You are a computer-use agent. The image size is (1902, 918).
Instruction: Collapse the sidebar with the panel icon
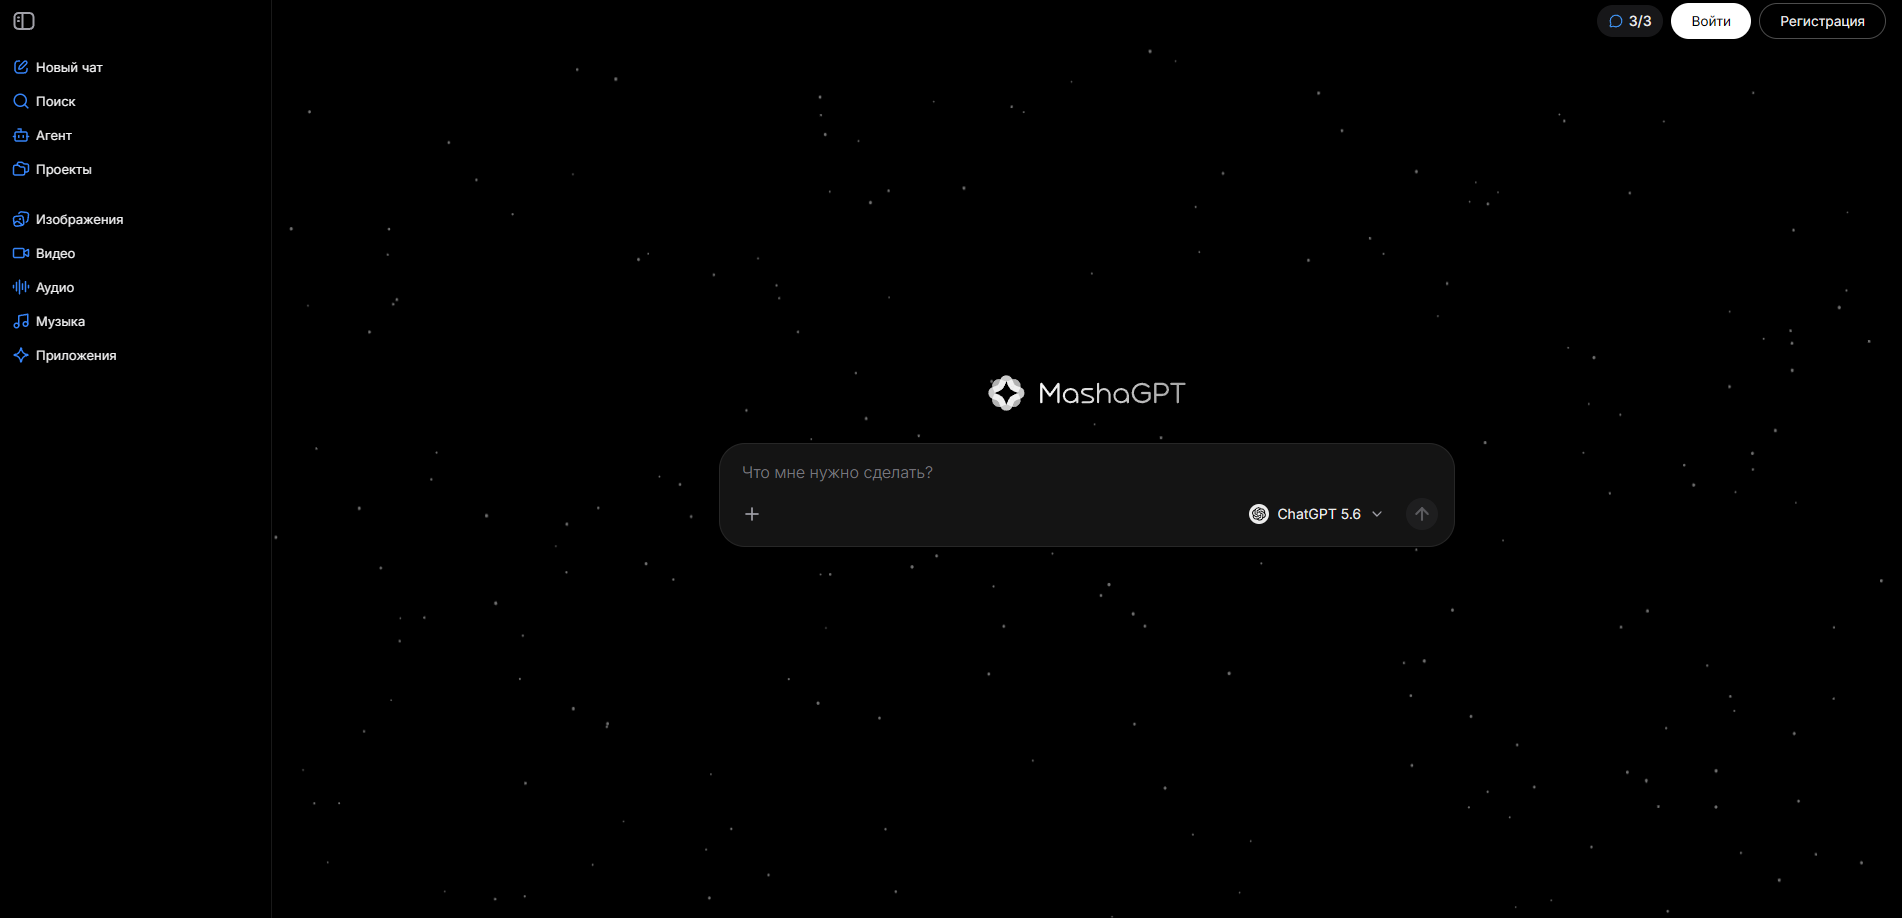(x=24, y=21)
